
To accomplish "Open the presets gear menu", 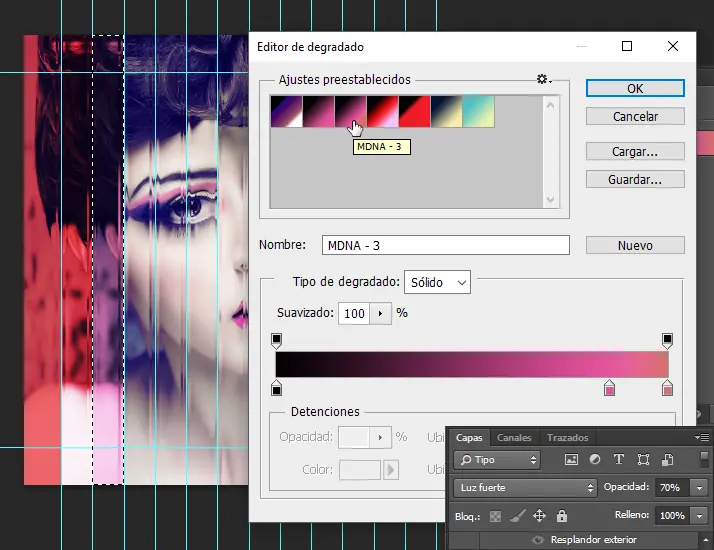I will 543,80.
